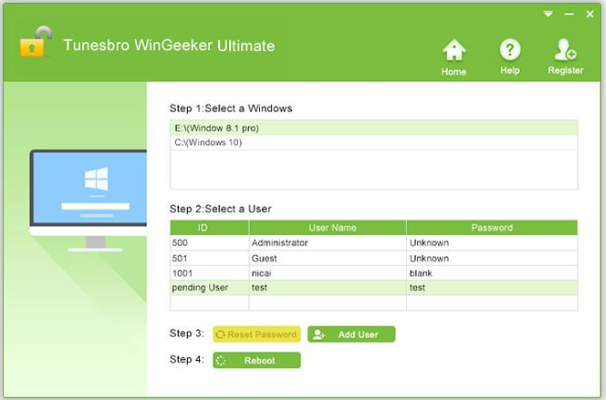606x400 pixels.
Task: Click the pending User cell
Action: (209, 288)
